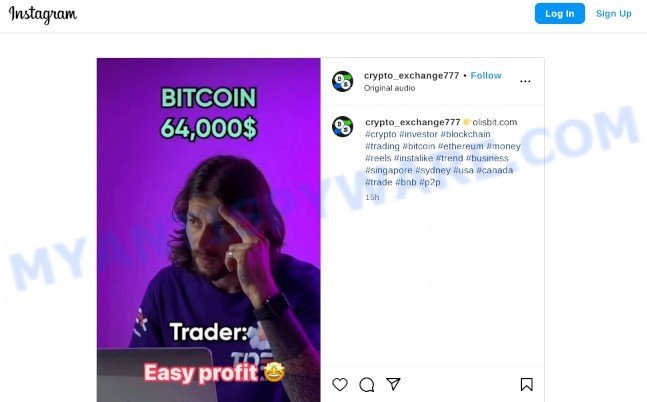Save post with the bookmark icon
This screenshot has width=647, height=402.
coord(526,384)
